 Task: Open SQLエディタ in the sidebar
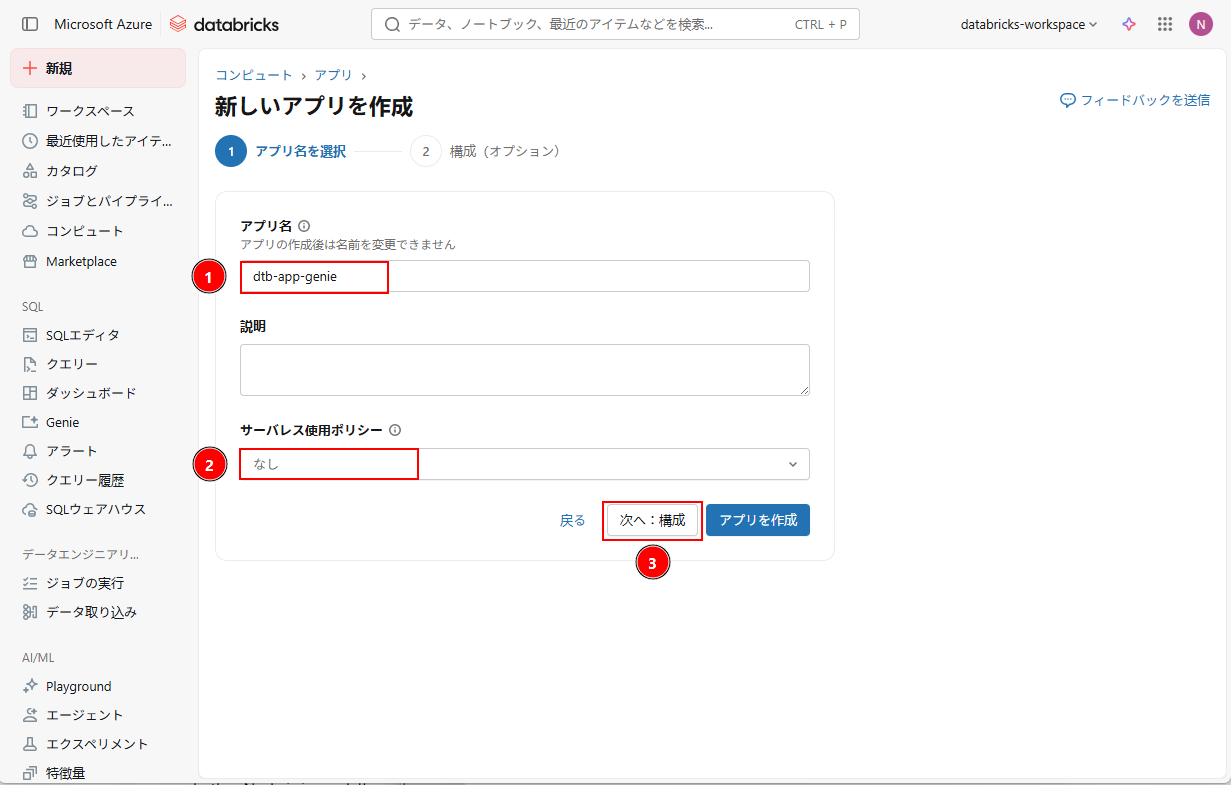coord(82,335)
